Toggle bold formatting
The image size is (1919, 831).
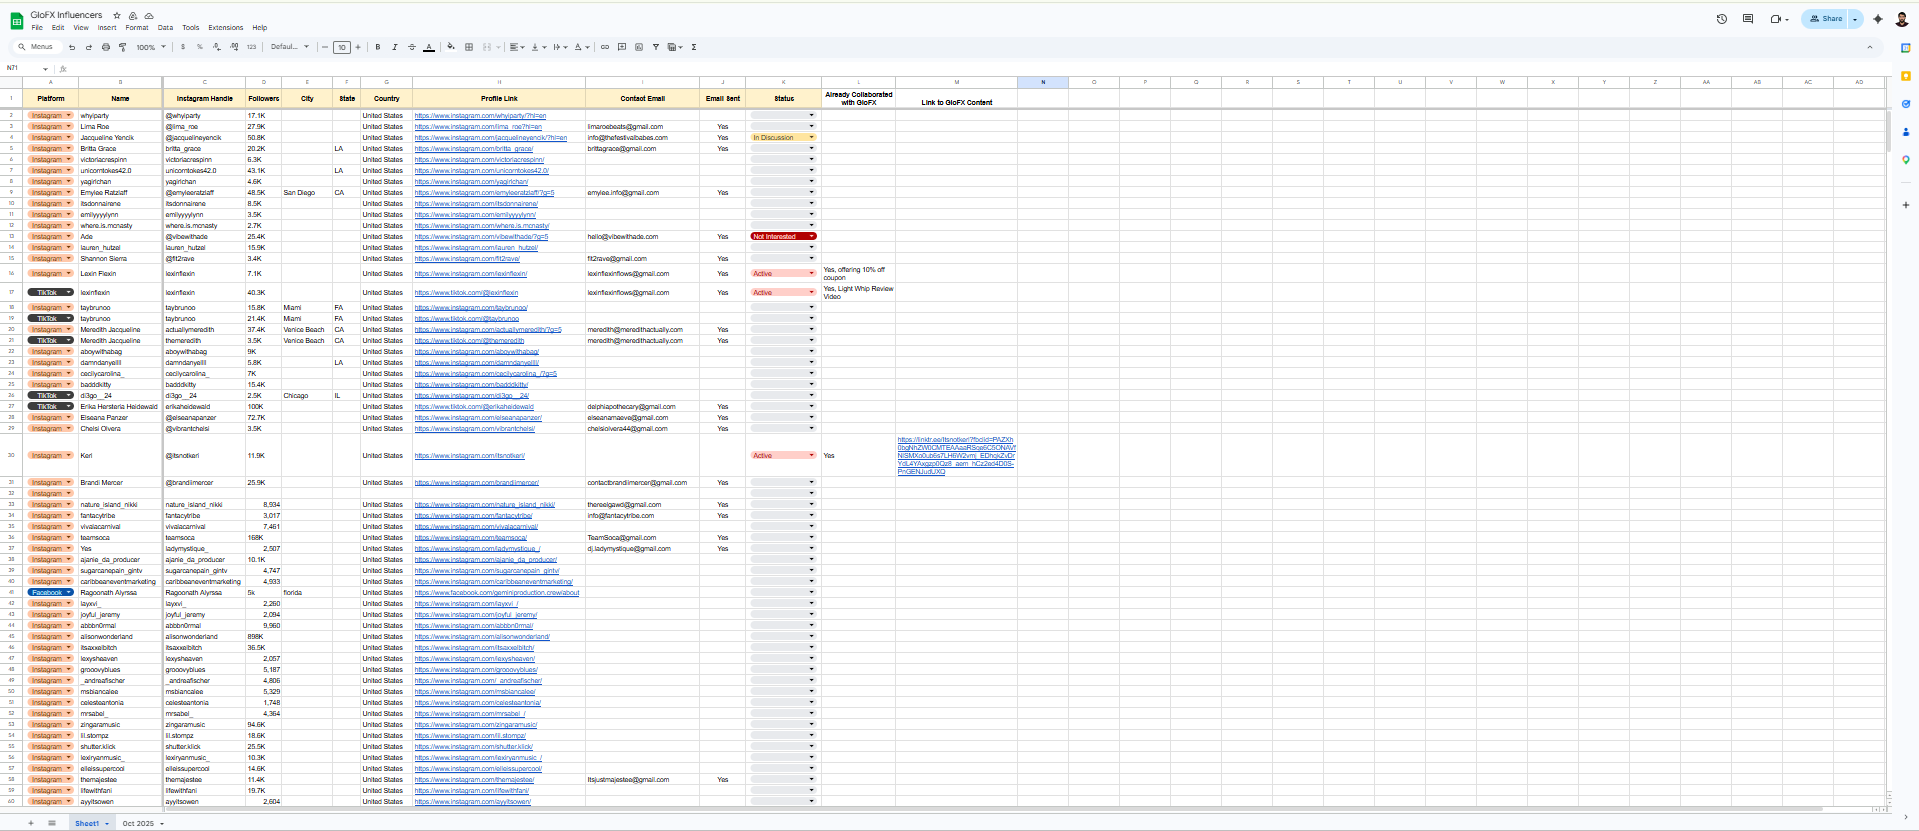pyautogui.click(x=377, y=47)
